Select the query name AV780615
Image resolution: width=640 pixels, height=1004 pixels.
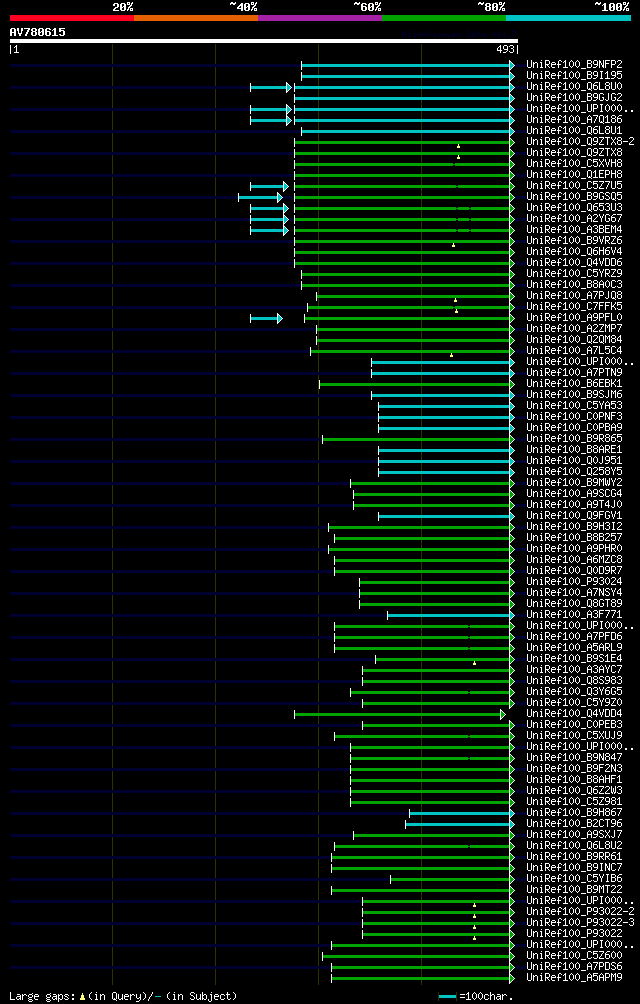(37, 32)
